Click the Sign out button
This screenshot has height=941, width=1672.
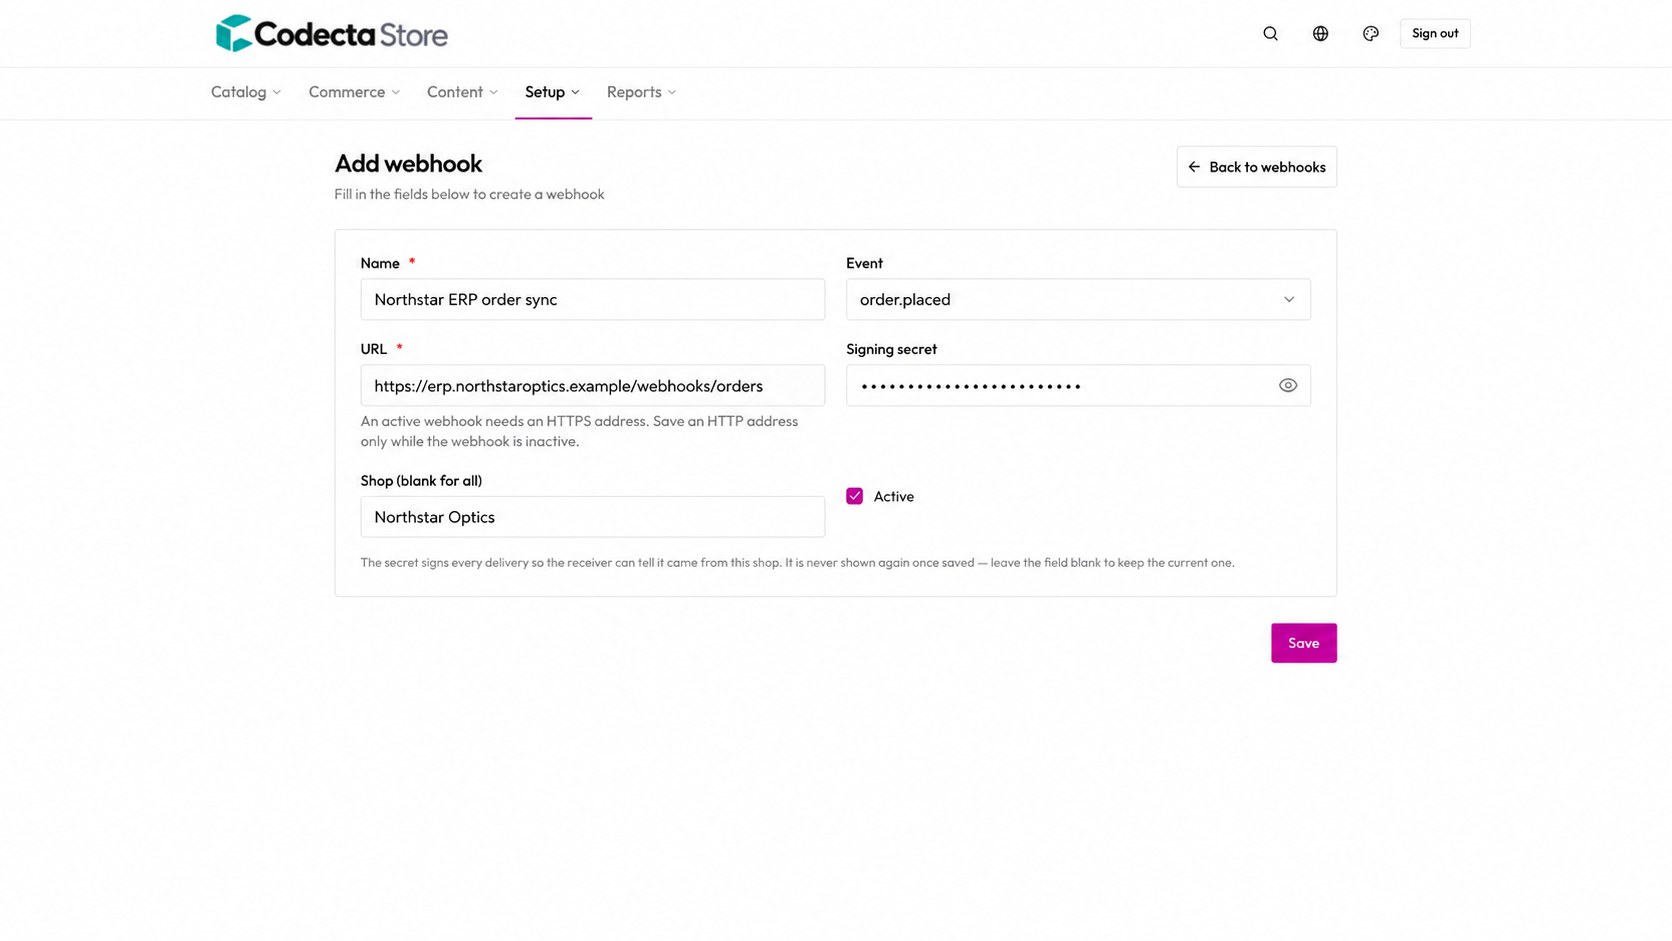click(x=1435, y=33)
